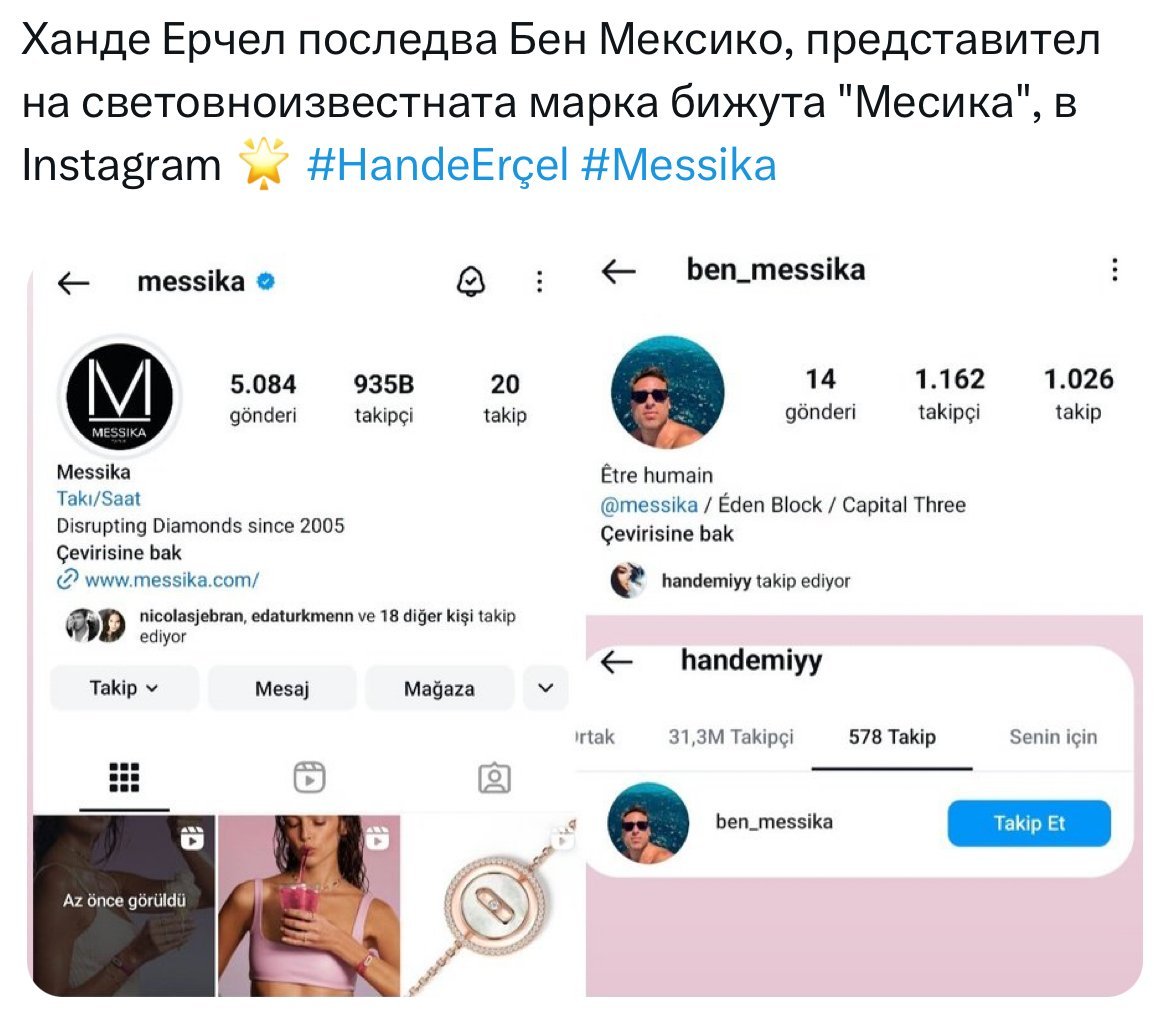Click the Takip Et button for ben_messika
This screenshot has height=1017, width=1170.
[1029, 823]
